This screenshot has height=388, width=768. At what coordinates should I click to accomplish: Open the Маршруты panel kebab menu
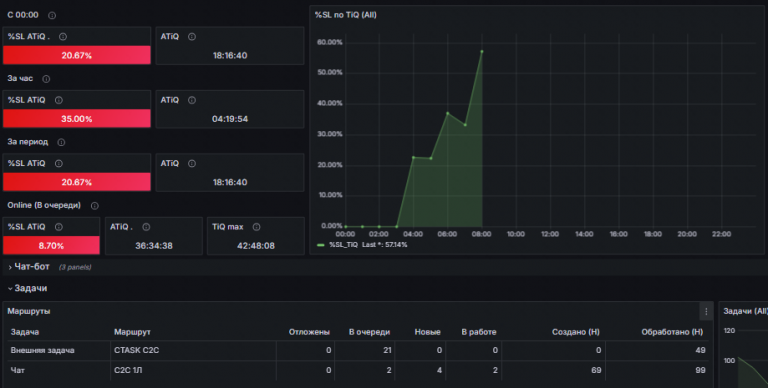click(706, 312)
